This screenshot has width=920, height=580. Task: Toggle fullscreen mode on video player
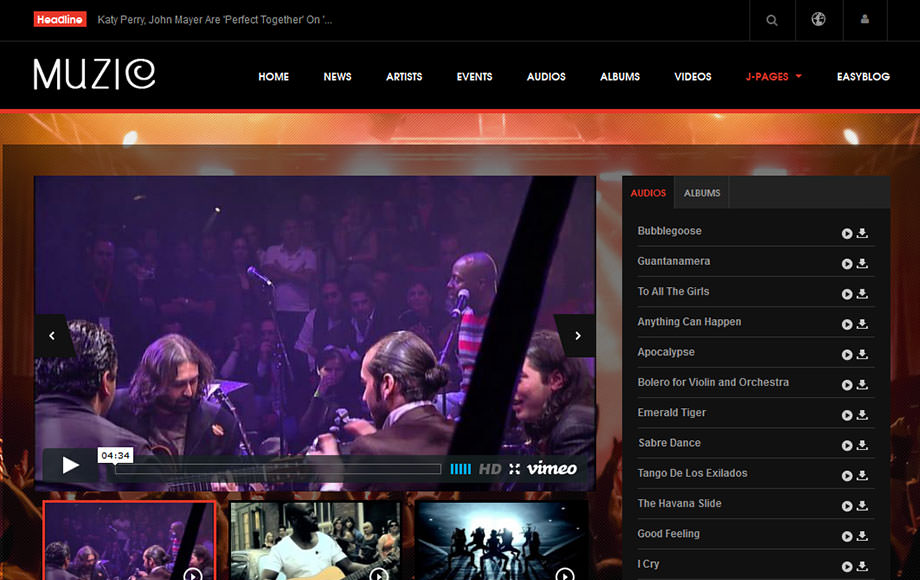point(514,468)
